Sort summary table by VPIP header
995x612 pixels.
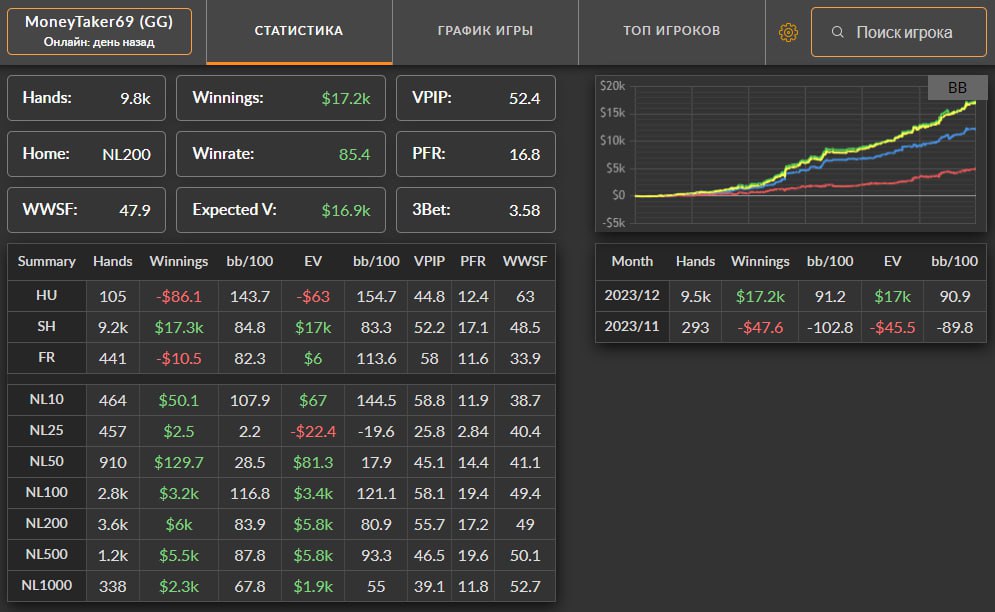[429, 262]
